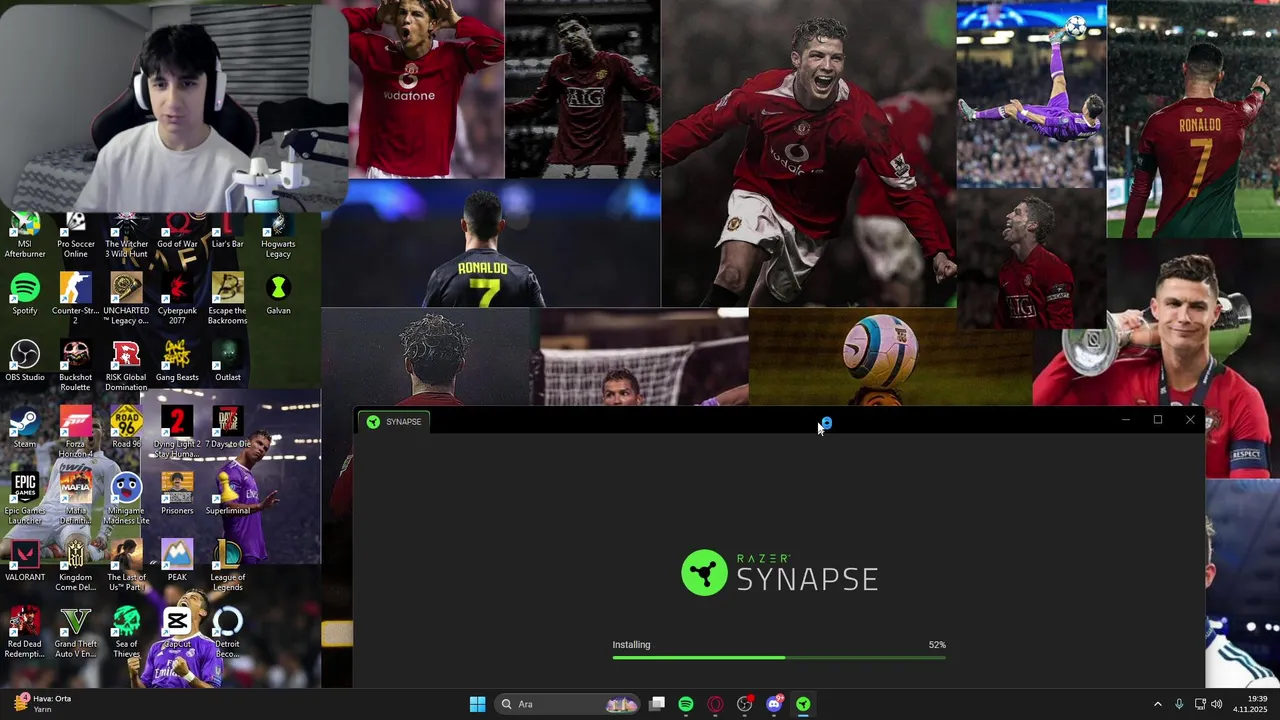
Task: Select the Kingdom Come Deliverance icon
Action: 75,566
